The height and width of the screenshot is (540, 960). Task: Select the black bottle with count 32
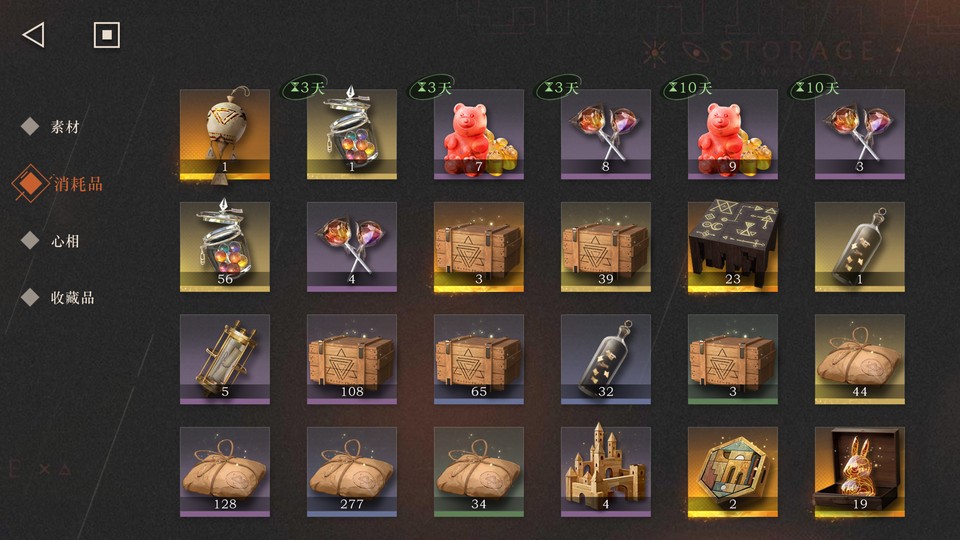click(606, 359)
